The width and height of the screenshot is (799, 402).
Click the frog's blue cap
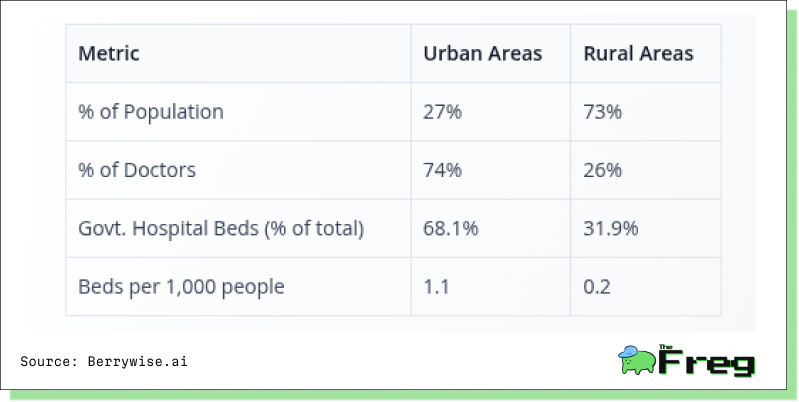(628, 352)
